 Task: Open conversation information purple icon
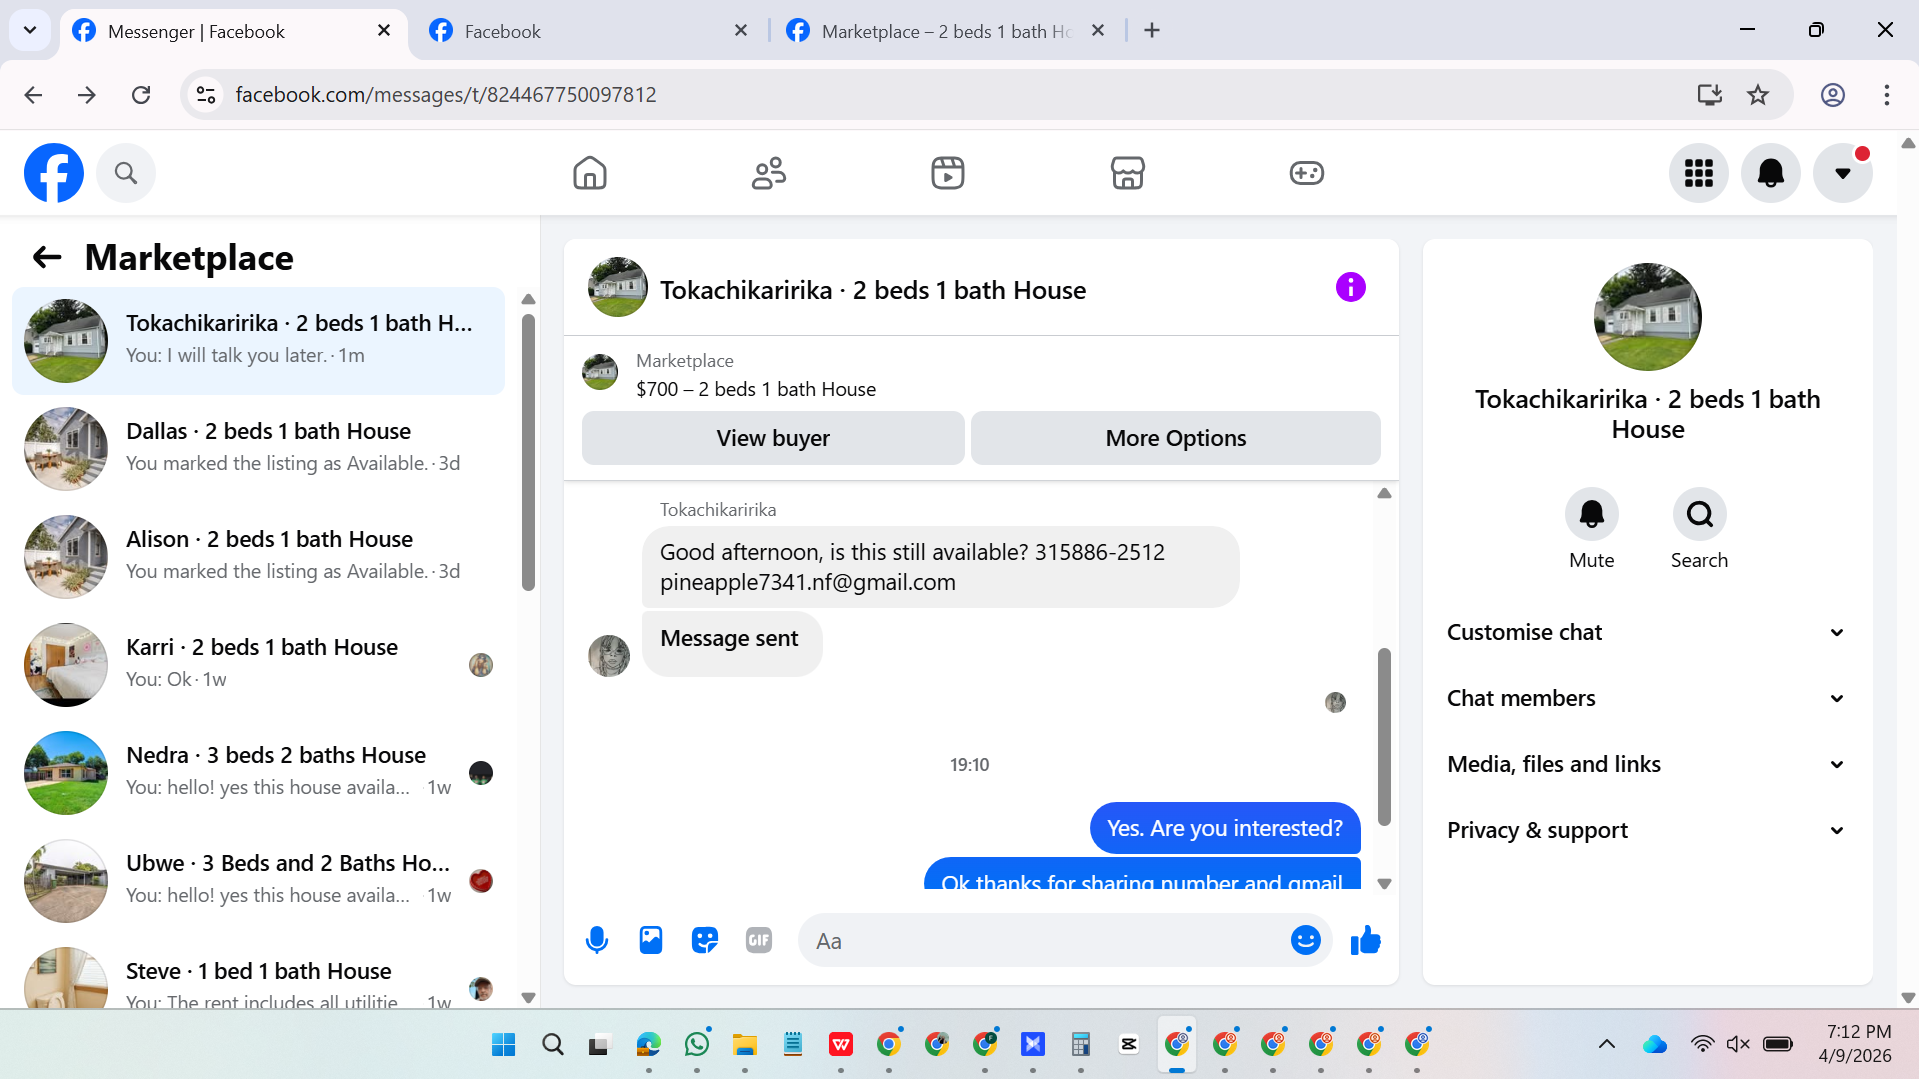(x=1350, y=288)
